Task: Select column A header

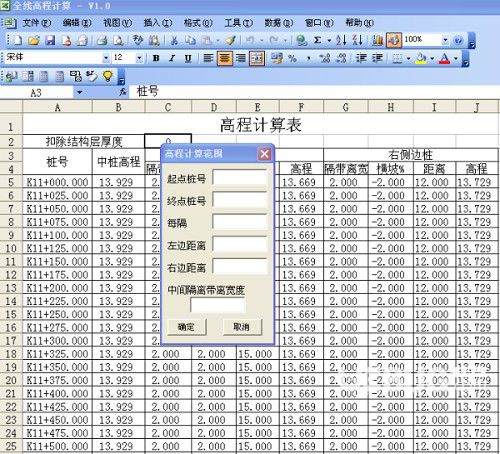Action: (x=57, y=107)
